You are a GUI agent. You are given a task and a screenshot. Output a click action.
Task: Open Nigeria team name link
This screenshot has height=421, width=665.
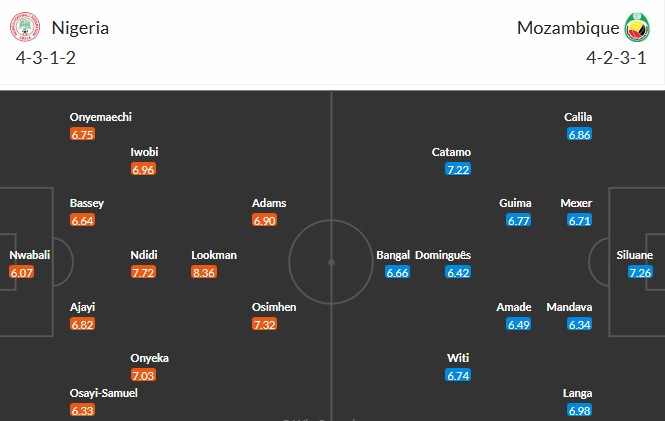(80, 28)
